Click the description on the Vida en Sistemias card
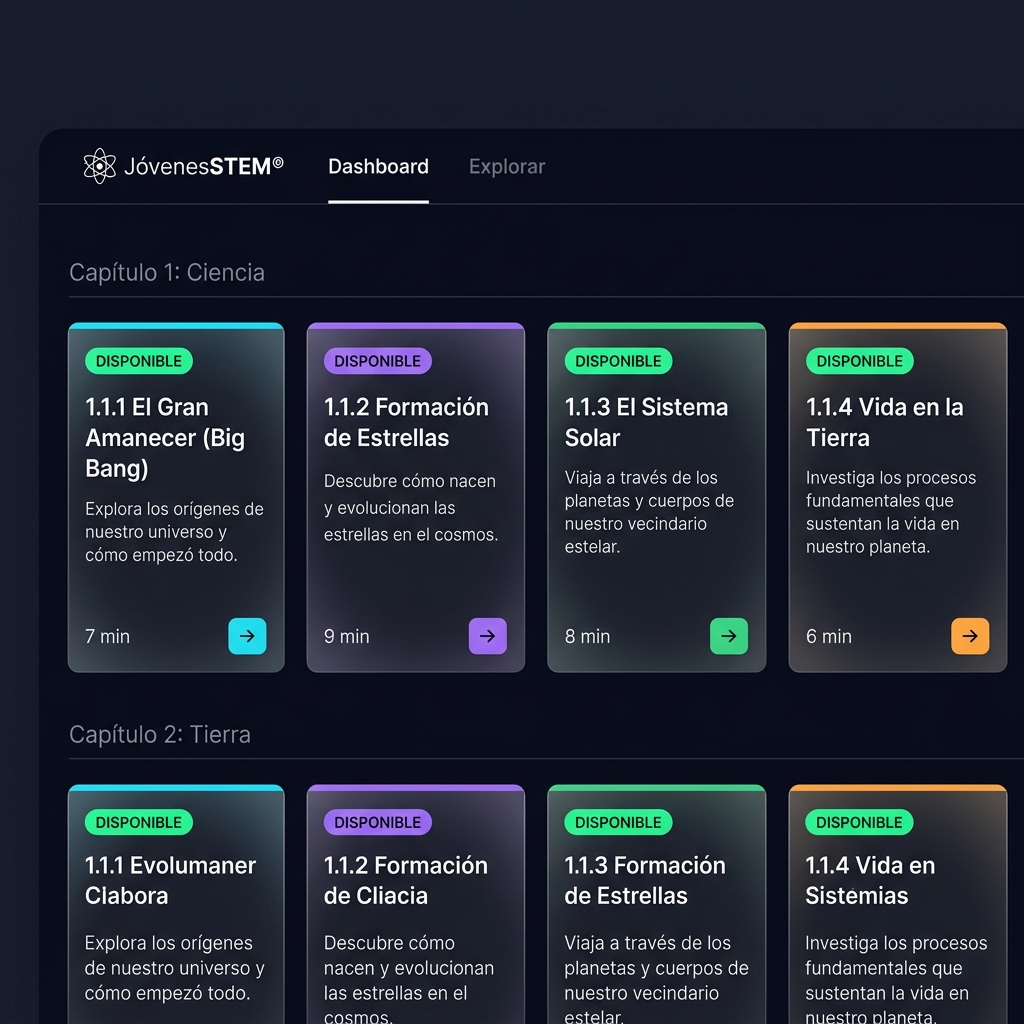This screenshot has width=1024, height=1024. 896,978
